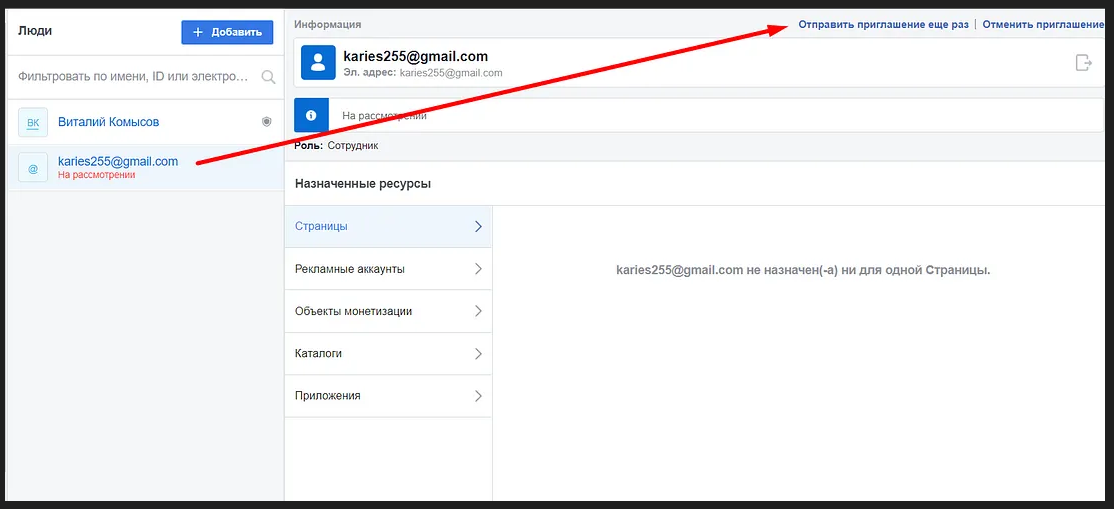
Task: Expand the Каталоги chevron arrow
Action: click(478, 354)
